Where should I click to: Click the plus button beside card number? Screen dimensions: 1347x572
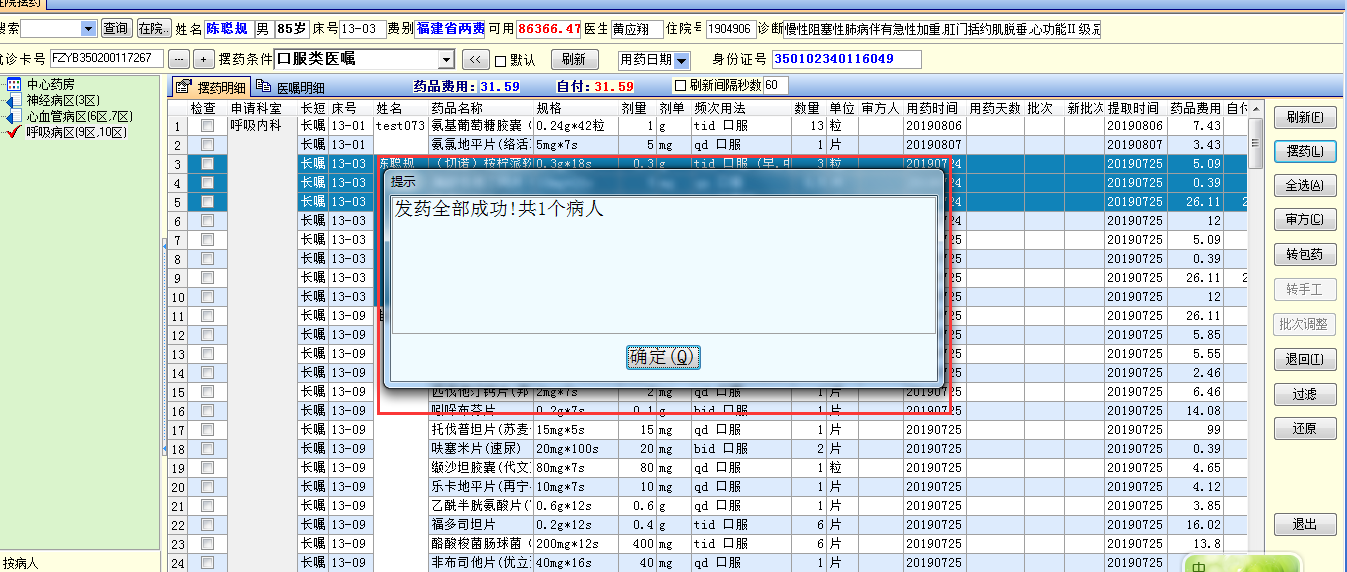click(x=204, y=59)
